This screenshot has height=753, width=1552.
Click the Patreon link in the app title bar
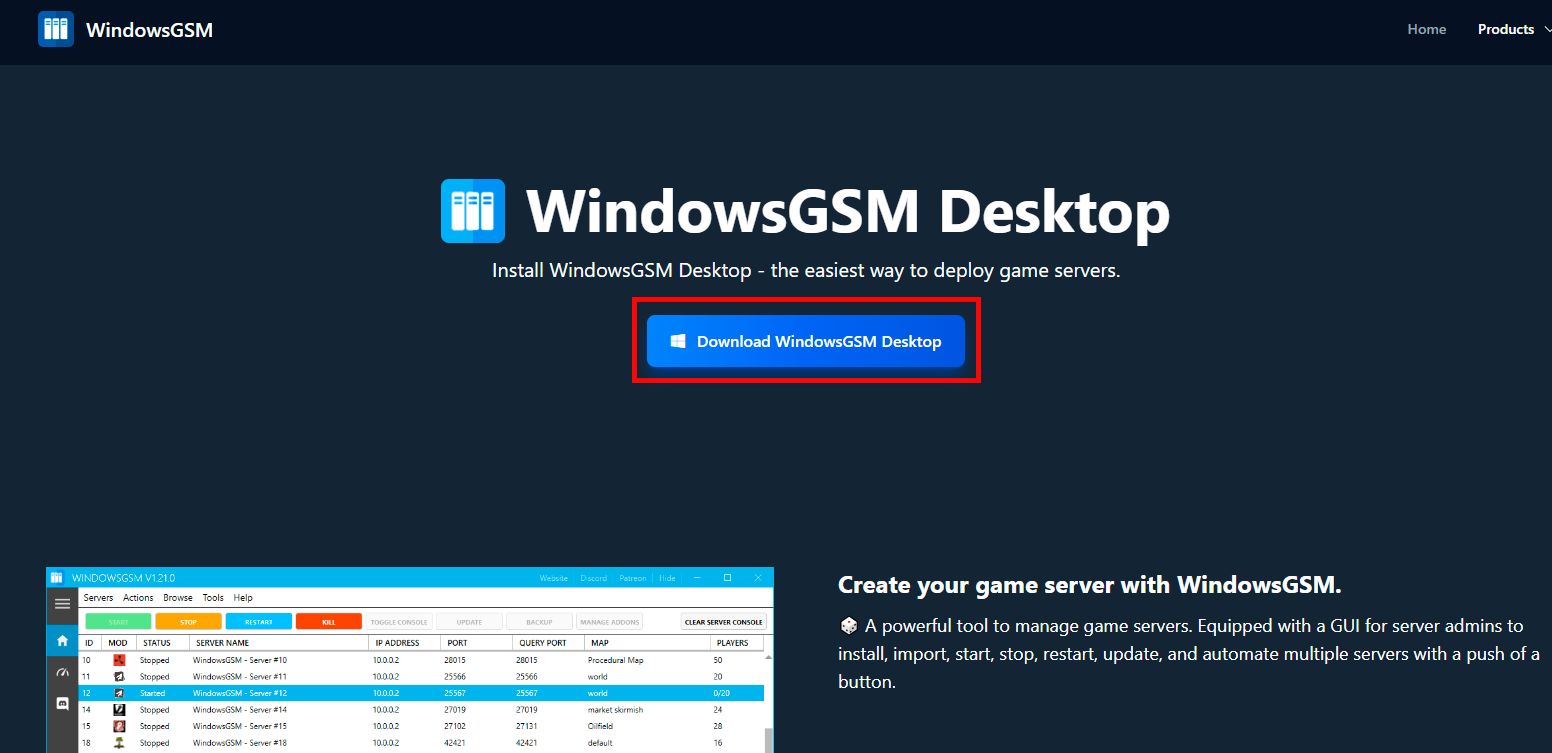(x=633, y=578)
